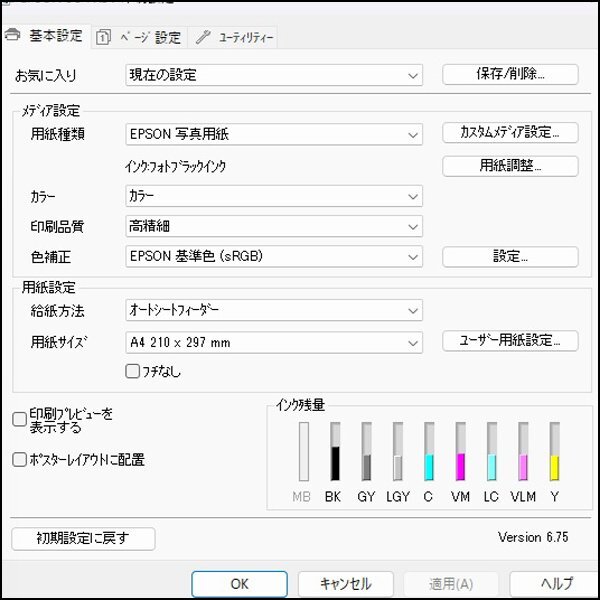This screenshot has height=600, width=600.
Task: Expand the 用紙サイズ dropdown
Action: click(274, 342)
